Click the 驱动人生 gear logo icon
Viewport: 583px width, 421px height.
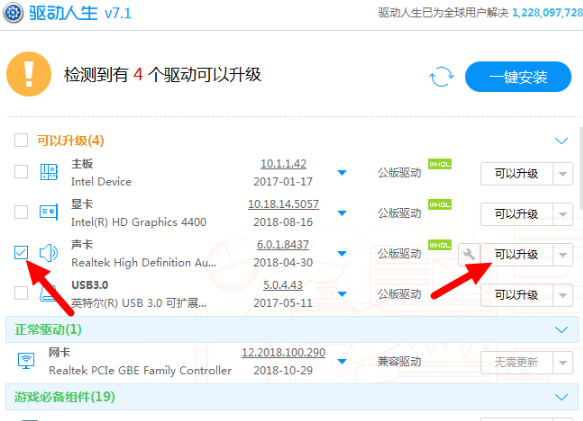click(13, 13)
